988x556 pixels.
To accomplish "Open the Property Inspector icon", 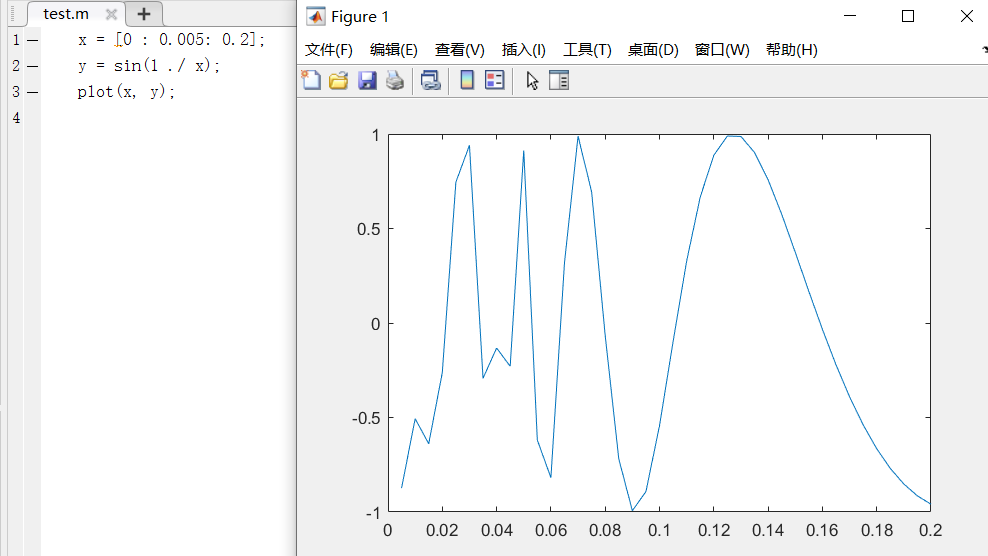I will tap(559, 80).
